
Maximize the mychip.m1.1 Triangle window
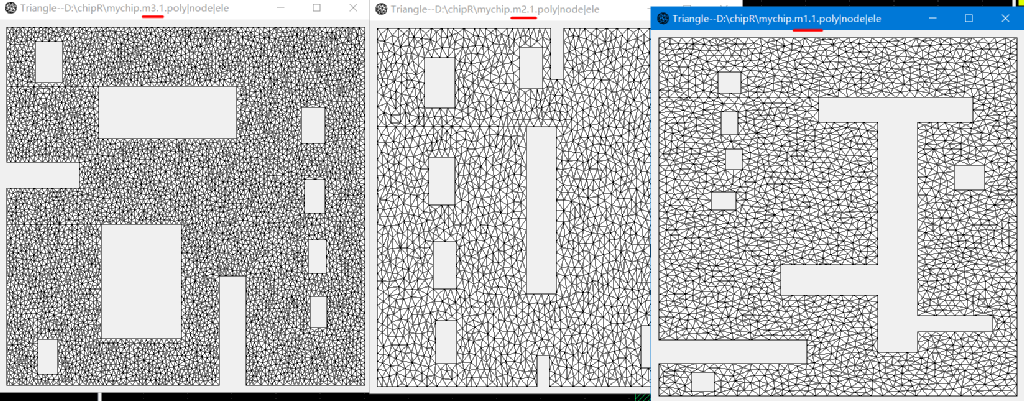coord(968,19)
